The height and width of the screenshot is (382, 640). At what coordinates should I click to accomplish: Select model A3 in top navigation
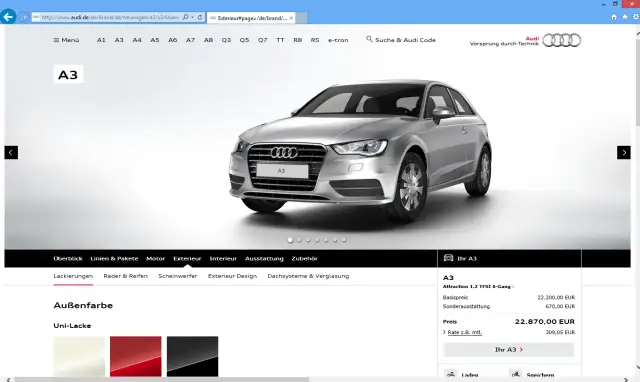tap(119, 40)
